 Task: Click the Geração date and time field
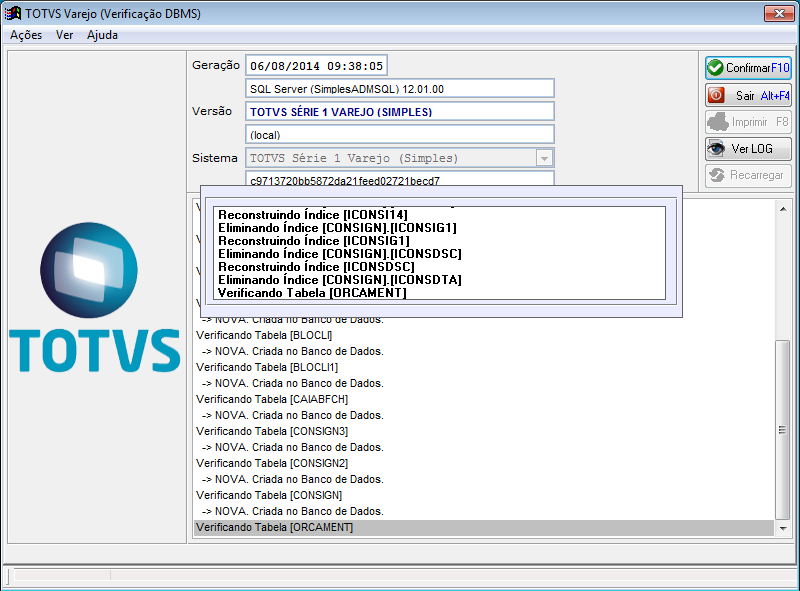point(316,66)
